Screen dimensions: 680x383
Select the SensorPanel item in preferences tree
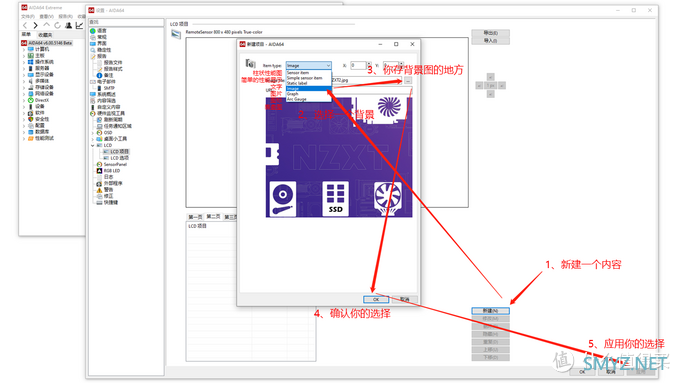[115, 164]
